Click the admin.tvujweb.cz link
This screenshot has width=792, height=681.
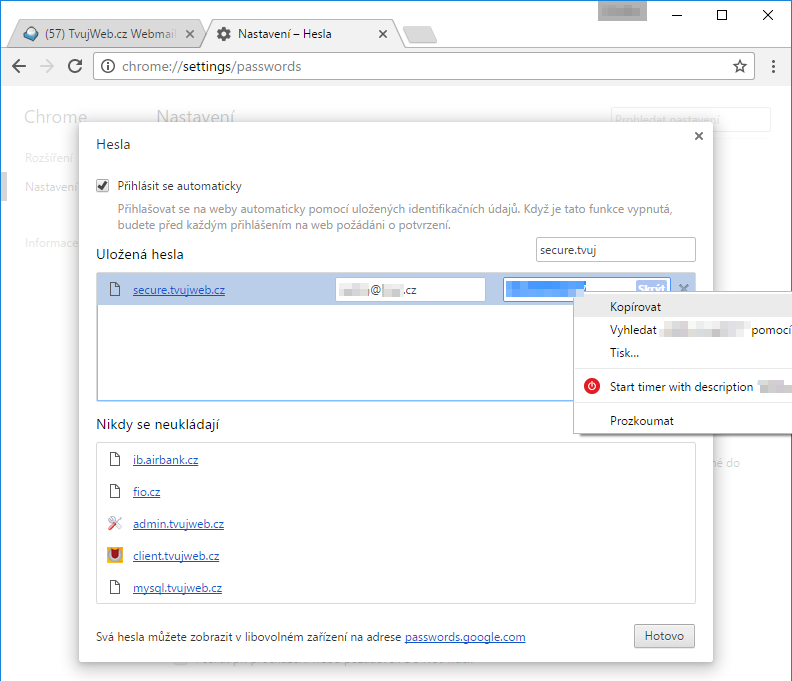tap(178, 524)
